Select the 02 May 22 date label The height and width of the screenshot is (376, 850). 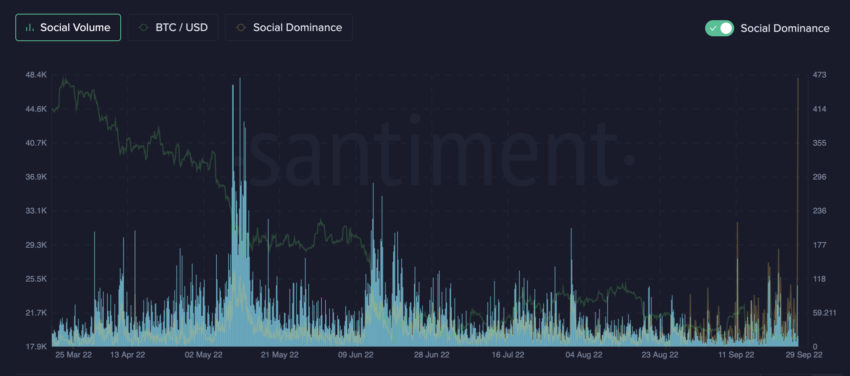coord(203,355)
